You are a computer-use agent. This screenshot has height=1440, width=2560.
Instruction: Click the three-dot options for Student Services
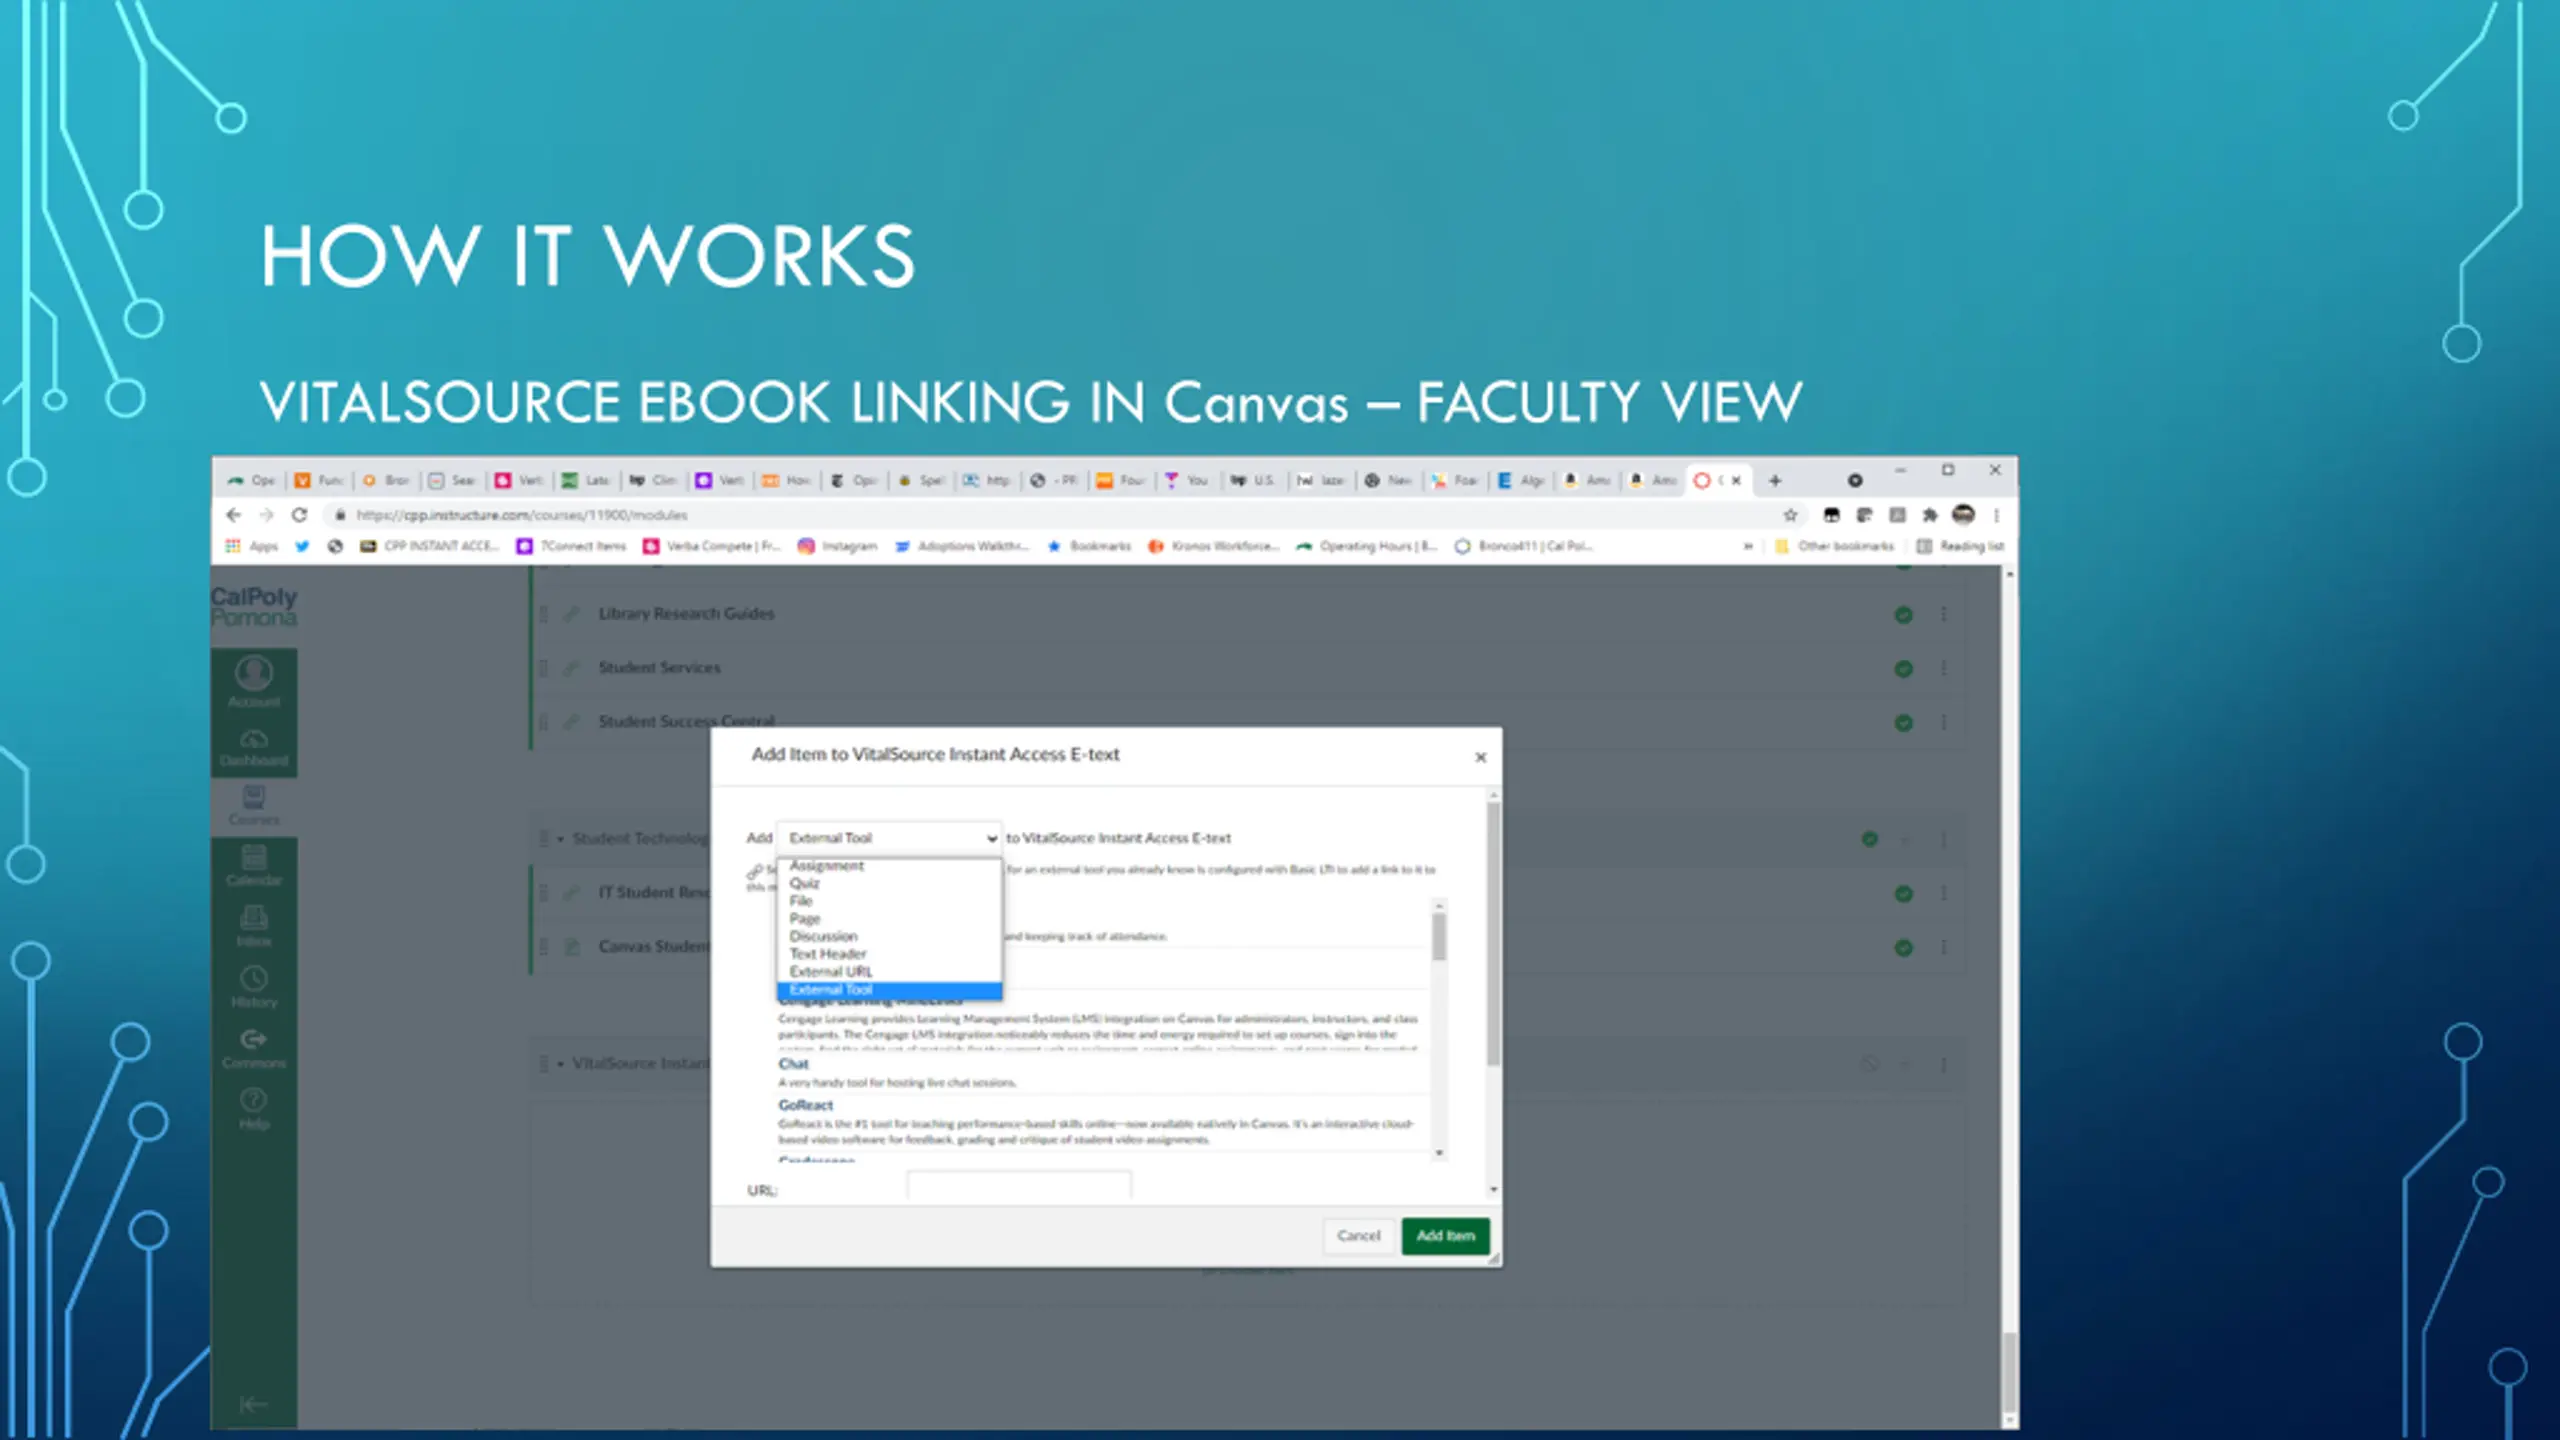pyautogui.click(x=1944, y=668)
